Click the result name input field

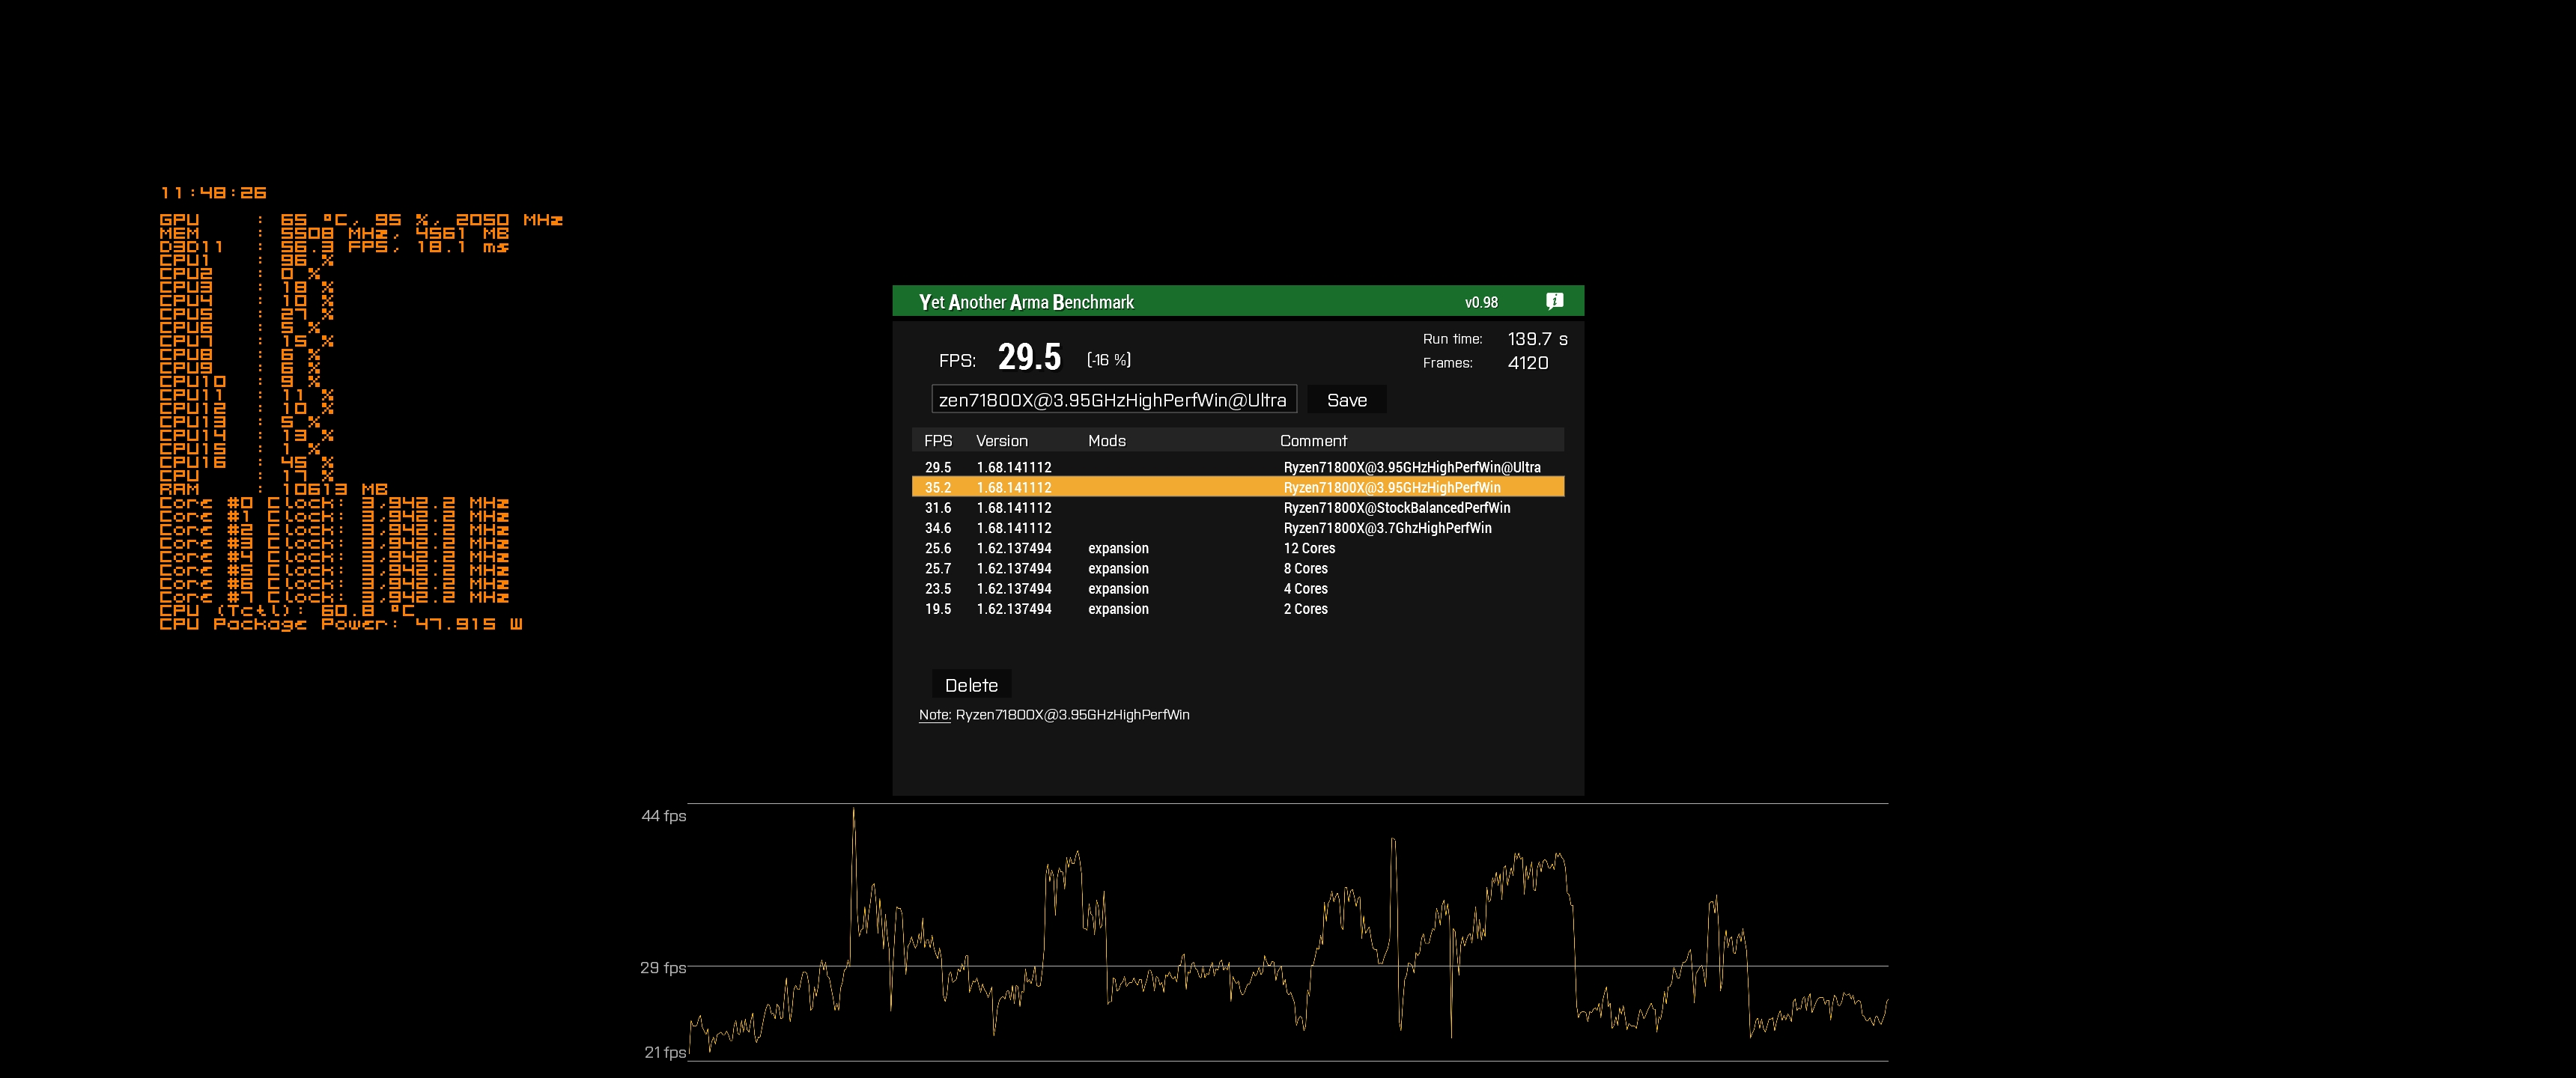point(1113,400)
